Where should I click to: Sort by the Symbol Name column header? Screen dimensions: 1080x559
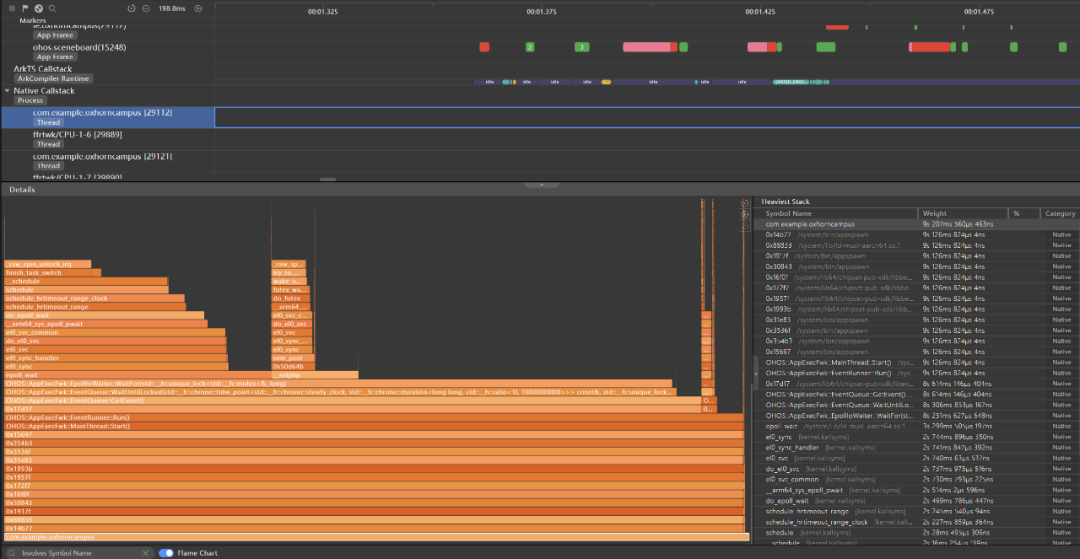coord(835,213)
